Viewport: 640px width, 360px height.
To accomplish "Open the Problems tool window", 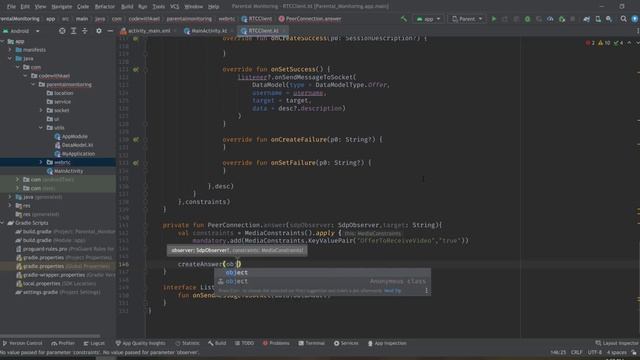I will click(x=276, y=343).
